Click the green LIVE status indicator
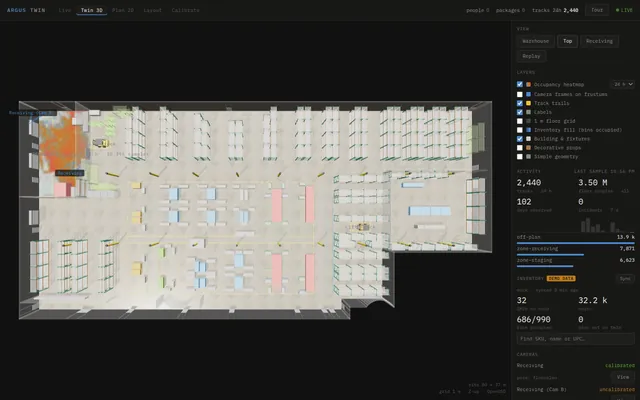Image resolution: width=640 pixels, height=400 pixels. [624, 10]
